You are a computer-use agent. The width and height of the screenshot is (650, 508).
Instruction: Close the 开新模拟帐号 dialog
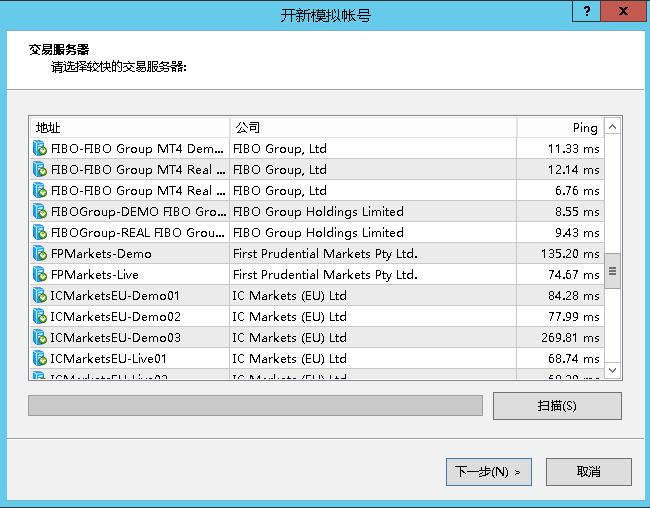pos(623,11)
